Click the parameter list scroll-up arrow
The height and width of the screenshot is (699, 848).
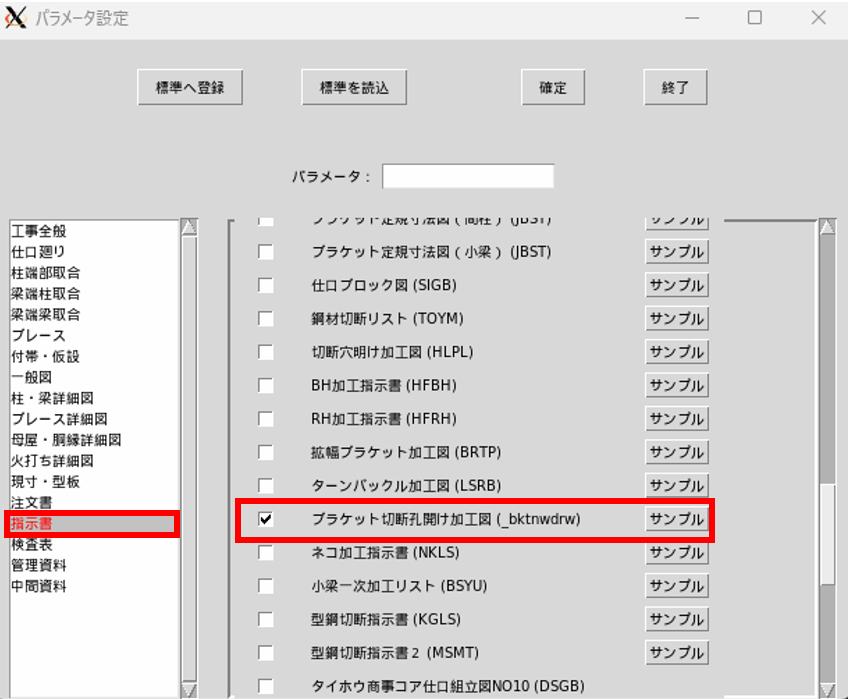point(827,227)
